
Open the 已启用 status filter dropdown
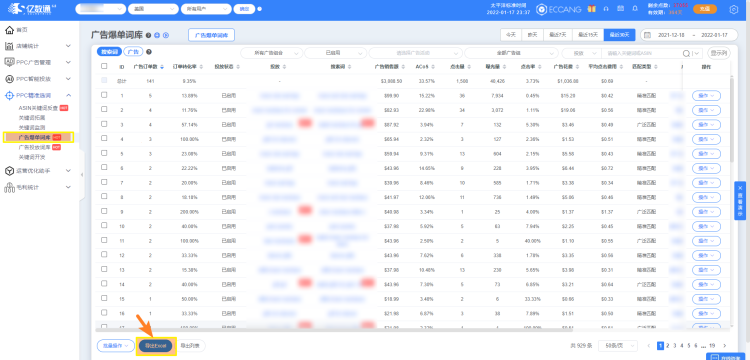[x=336, y=54]
